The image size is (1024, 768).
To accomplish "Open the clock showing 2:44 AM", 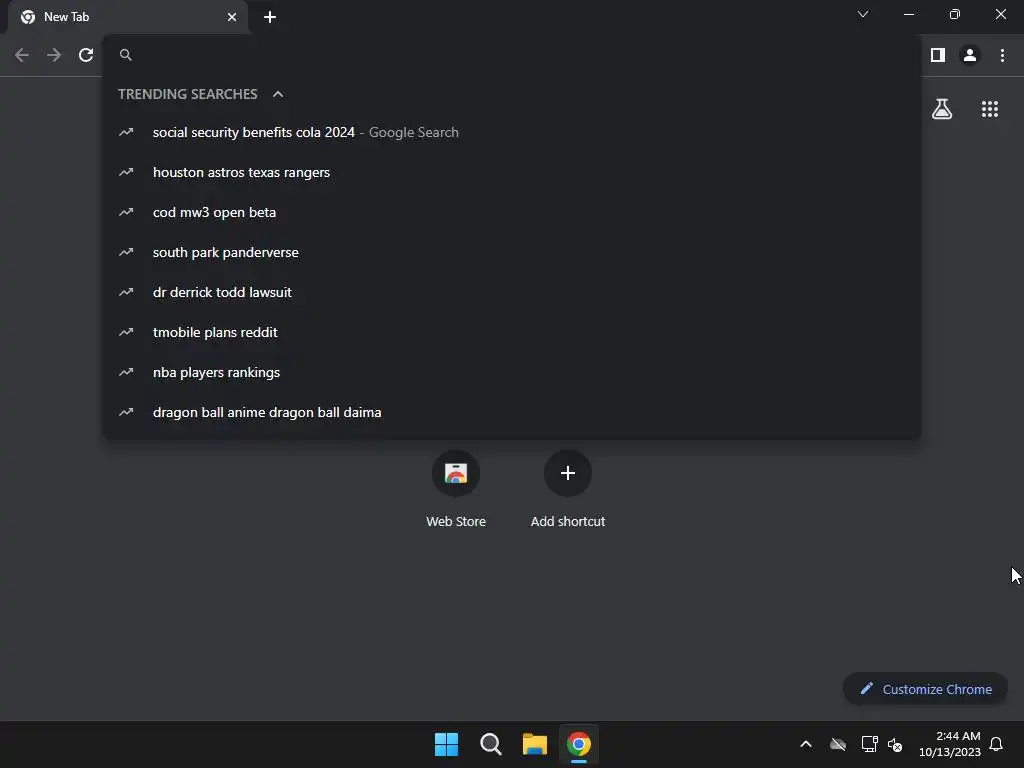I will 950,744.
